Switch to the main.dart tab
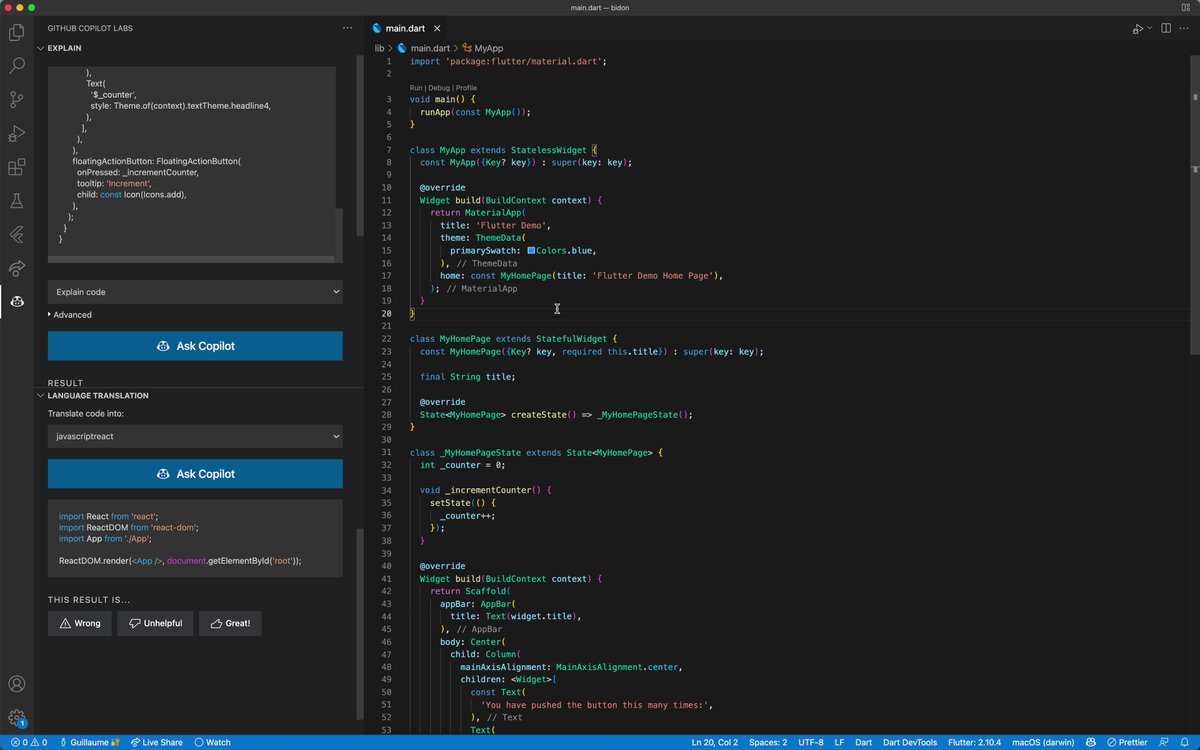The image size is (1200, 750). point(406,29)
